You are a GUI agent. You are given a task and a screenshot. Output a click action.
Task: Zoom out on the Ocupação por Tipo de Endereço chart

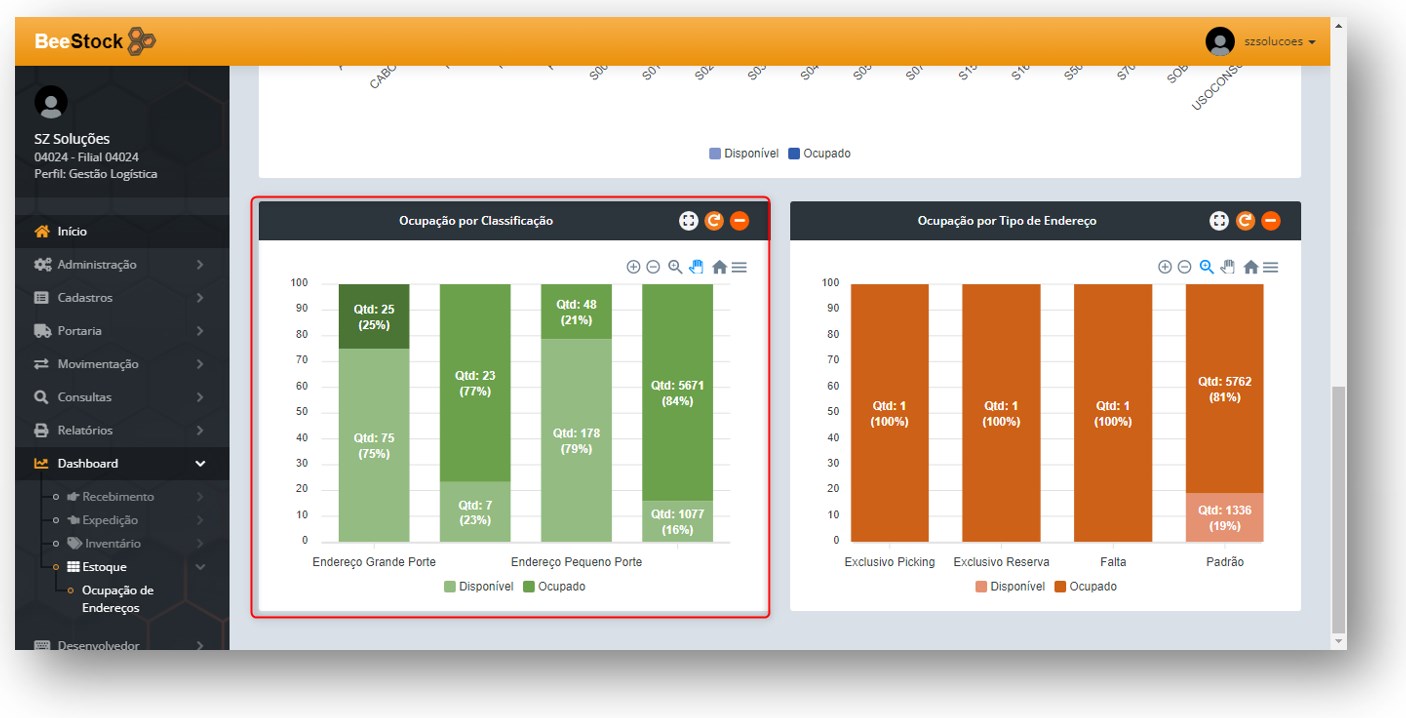click(x=1184, y=267)
